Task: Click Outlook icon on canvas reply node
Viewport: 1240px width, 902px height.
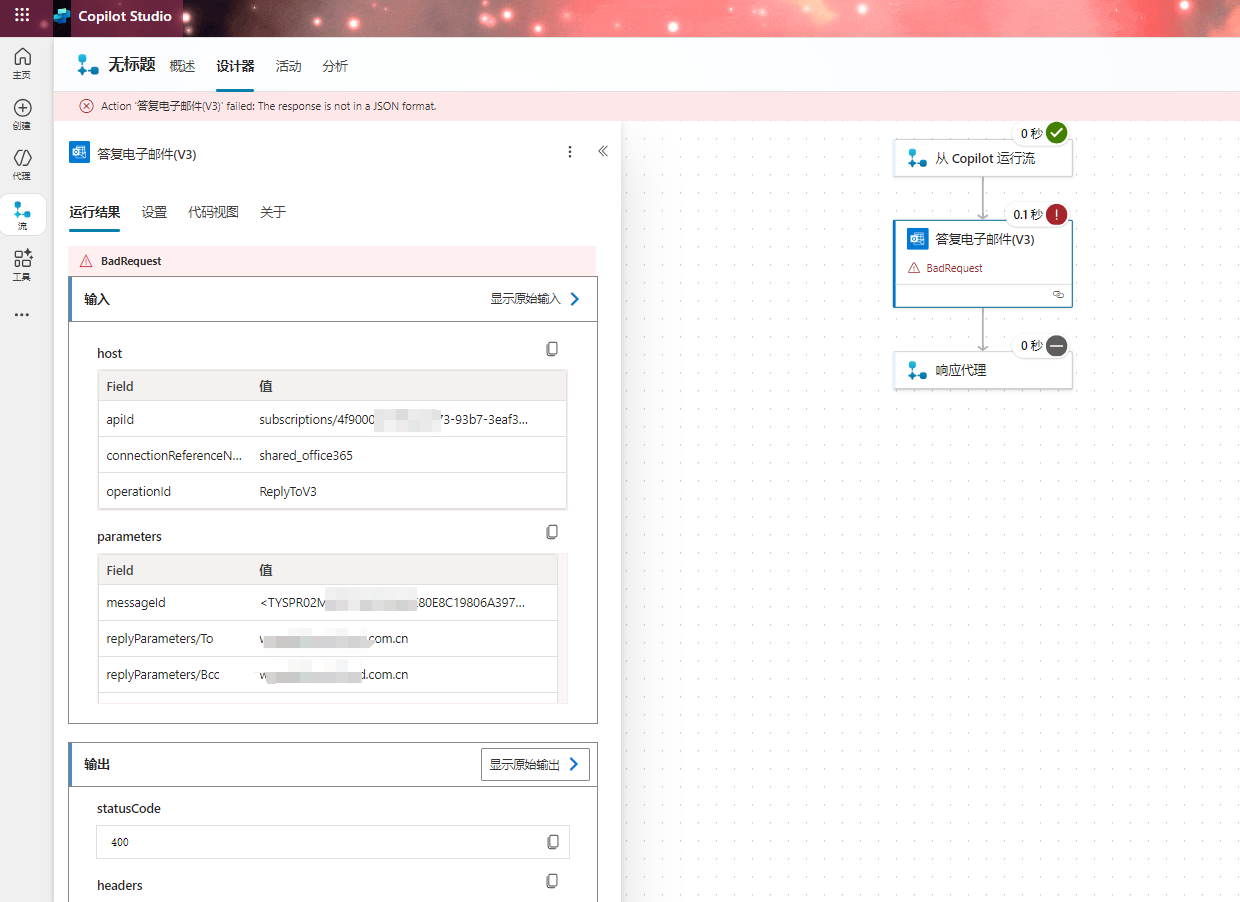Action: [917, 239]
